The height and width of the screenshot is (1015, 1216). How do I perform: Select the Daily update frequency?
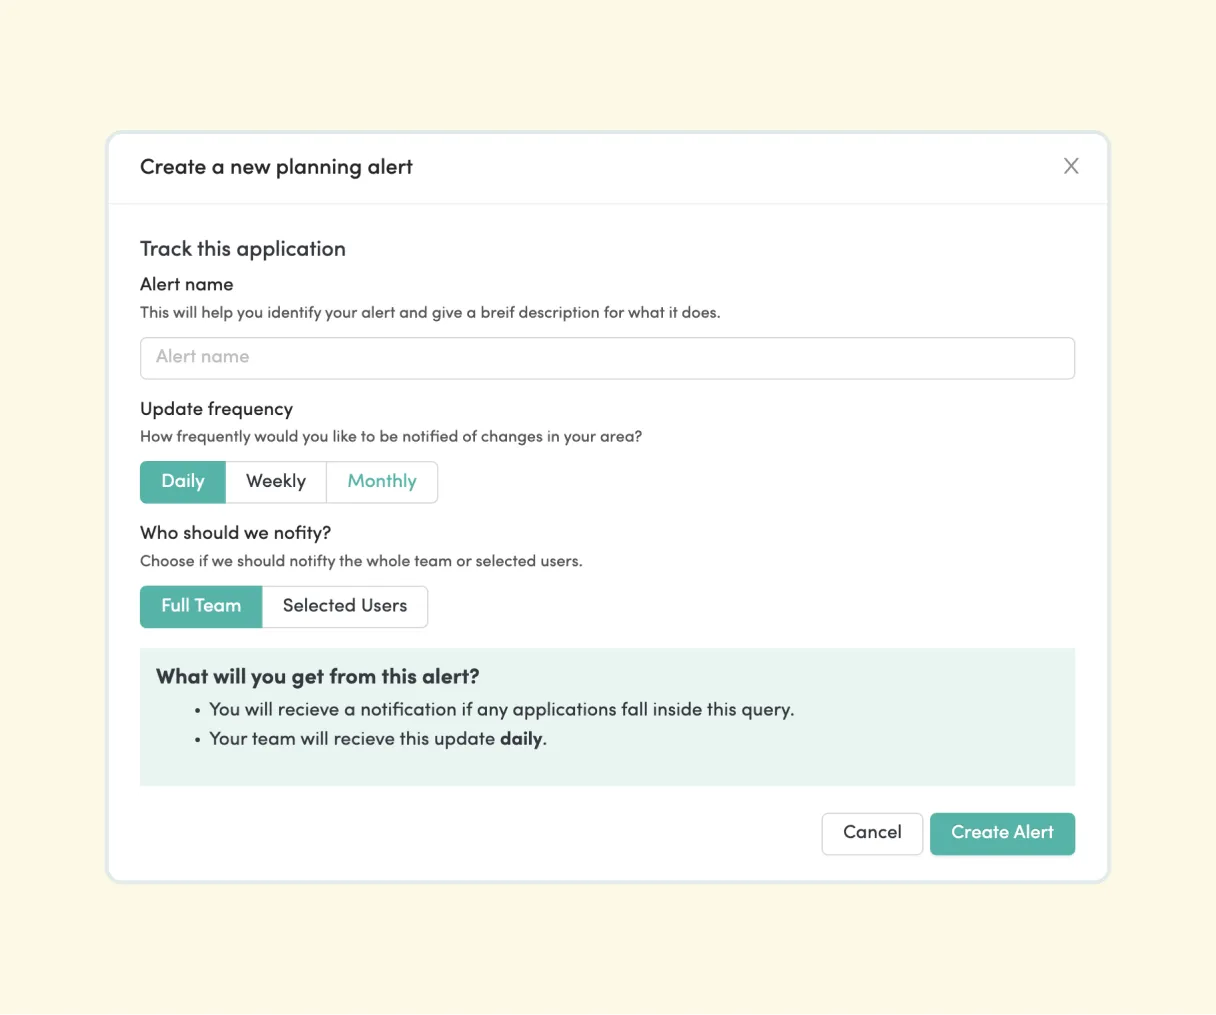(183, 482)
